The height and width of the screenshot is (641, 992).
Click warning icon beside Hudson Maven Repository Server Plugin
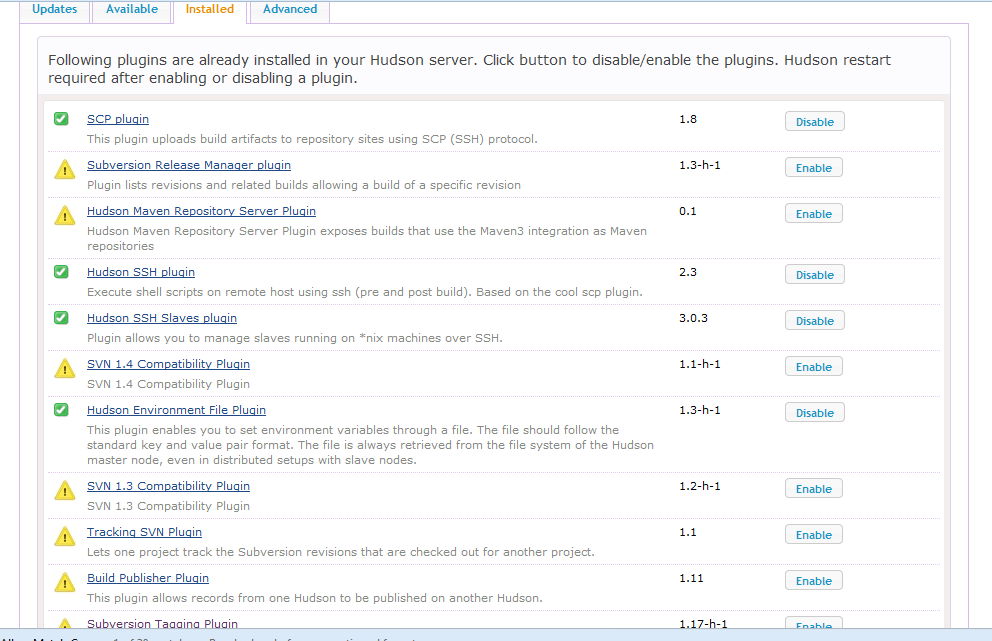65,216
